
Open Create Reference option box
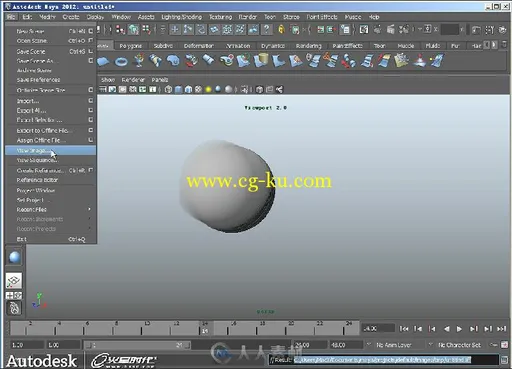pyautogui.click(x=91, y=170)
